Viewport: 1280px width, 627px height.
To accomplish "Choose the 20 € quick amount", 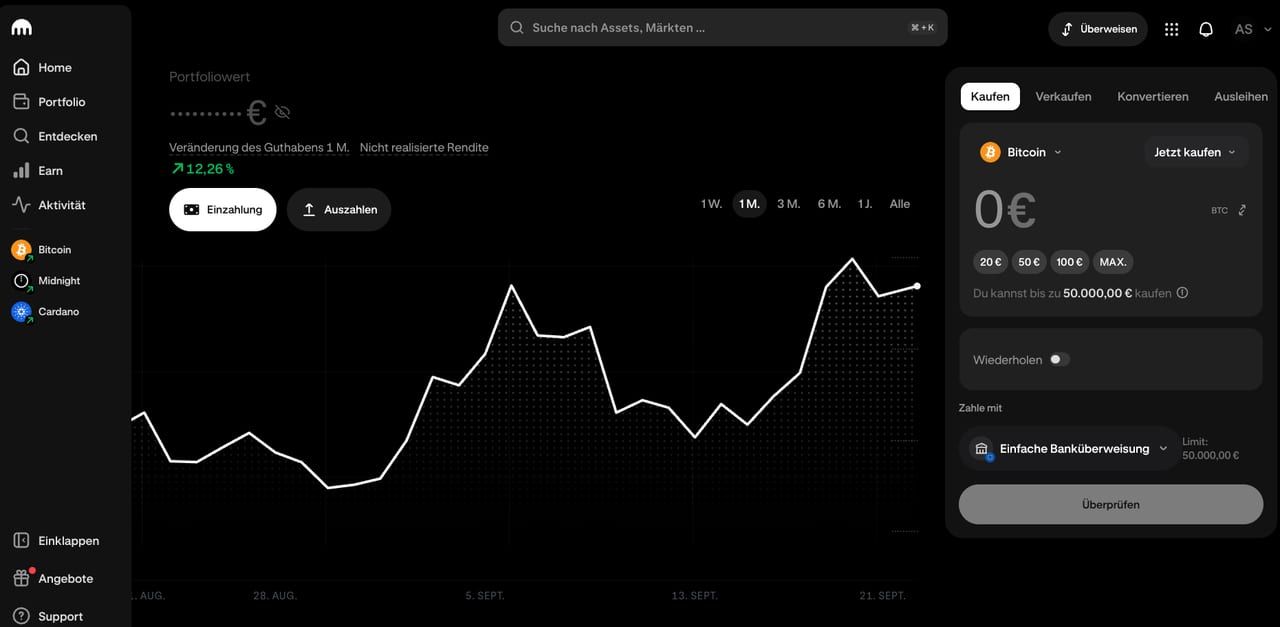I will [990, 262].
